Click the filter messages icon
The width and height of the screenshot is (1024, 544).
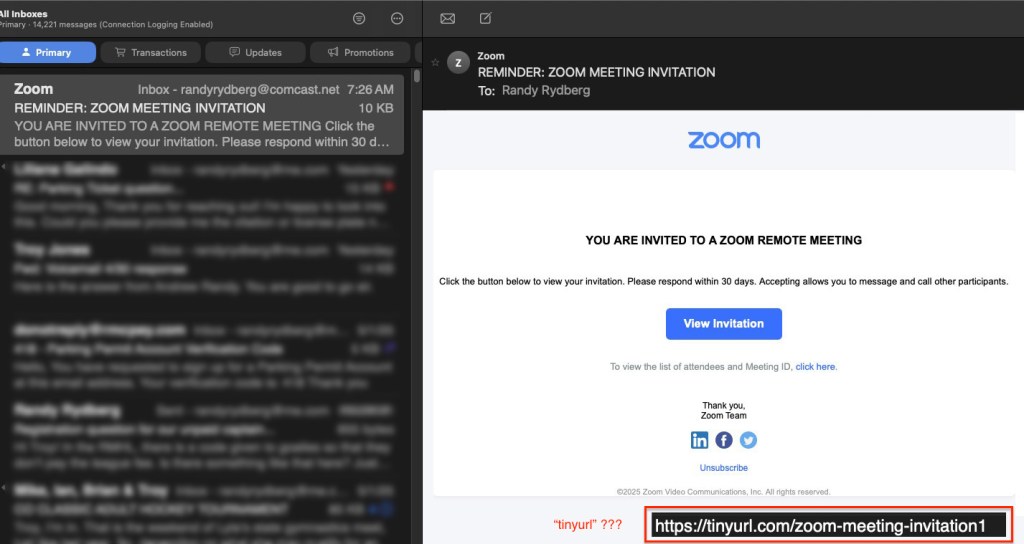[359, 18]
